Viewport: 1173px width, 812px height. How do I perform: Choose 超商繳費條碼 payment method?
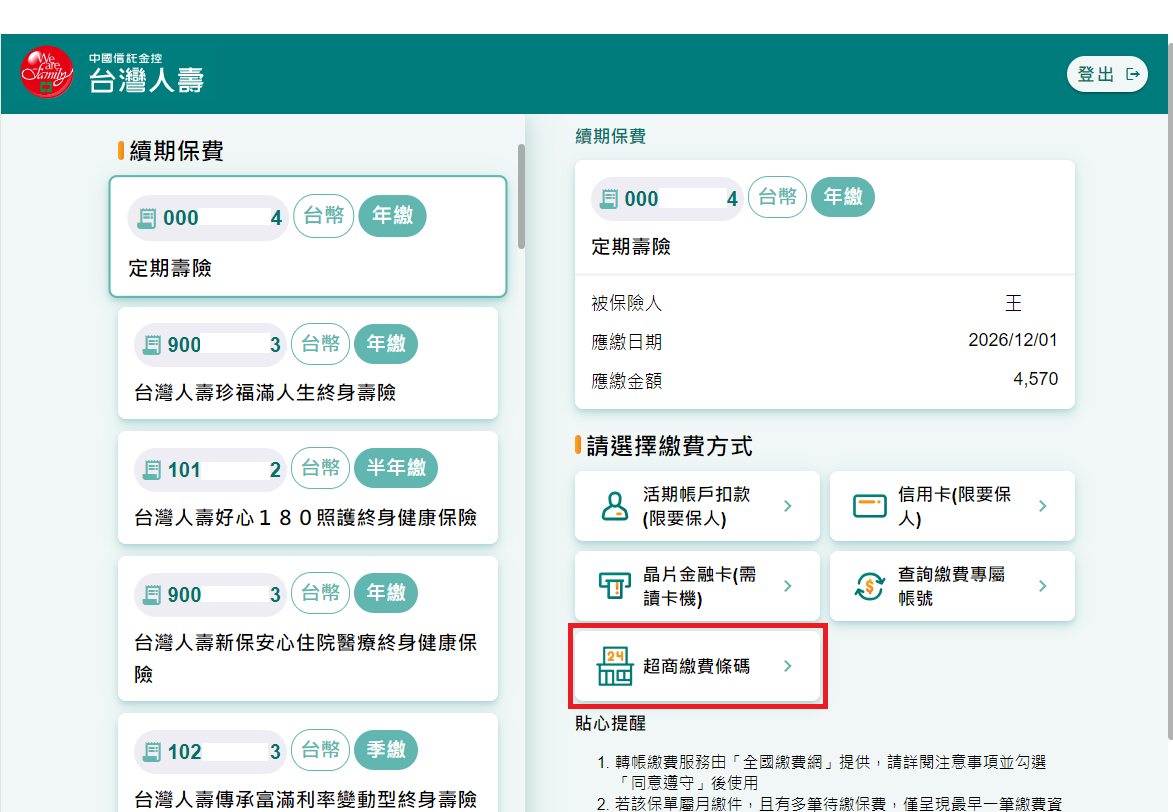tap(697, 666)
